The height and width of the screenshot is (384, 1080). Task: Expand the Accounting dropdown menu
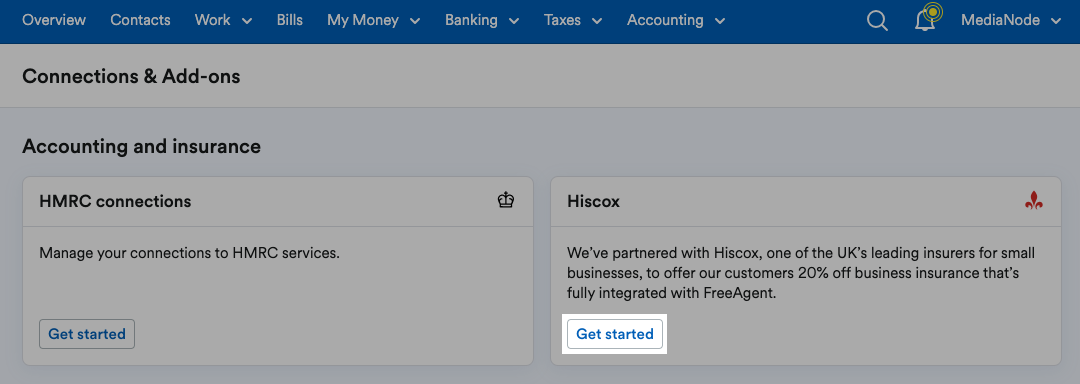click(x=676, y=20)
